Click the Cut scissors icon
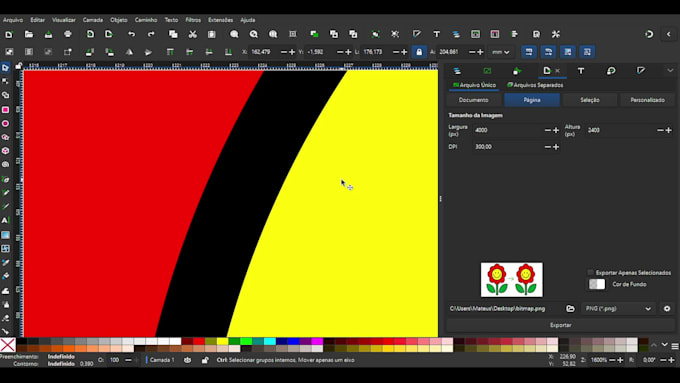Image resolution: width=680 pixels, height=383 pixels. coord(193,34)
